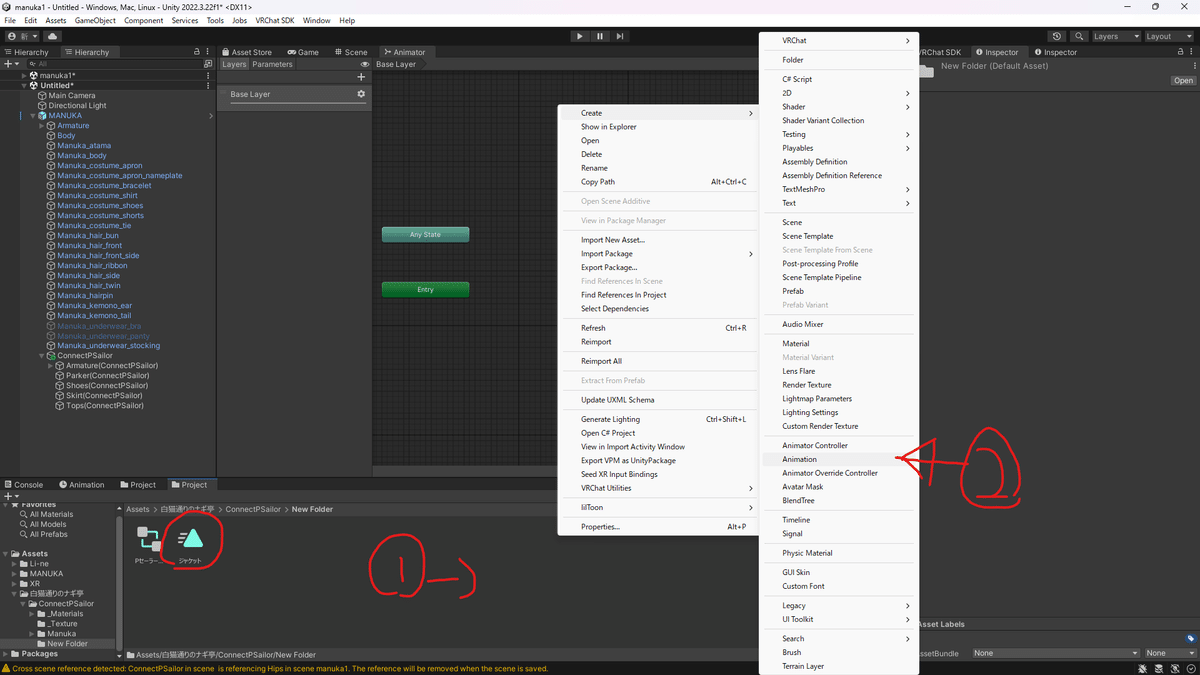Select Manuka_hair_twin object
1200x675 pixels.
click(88, 286)
